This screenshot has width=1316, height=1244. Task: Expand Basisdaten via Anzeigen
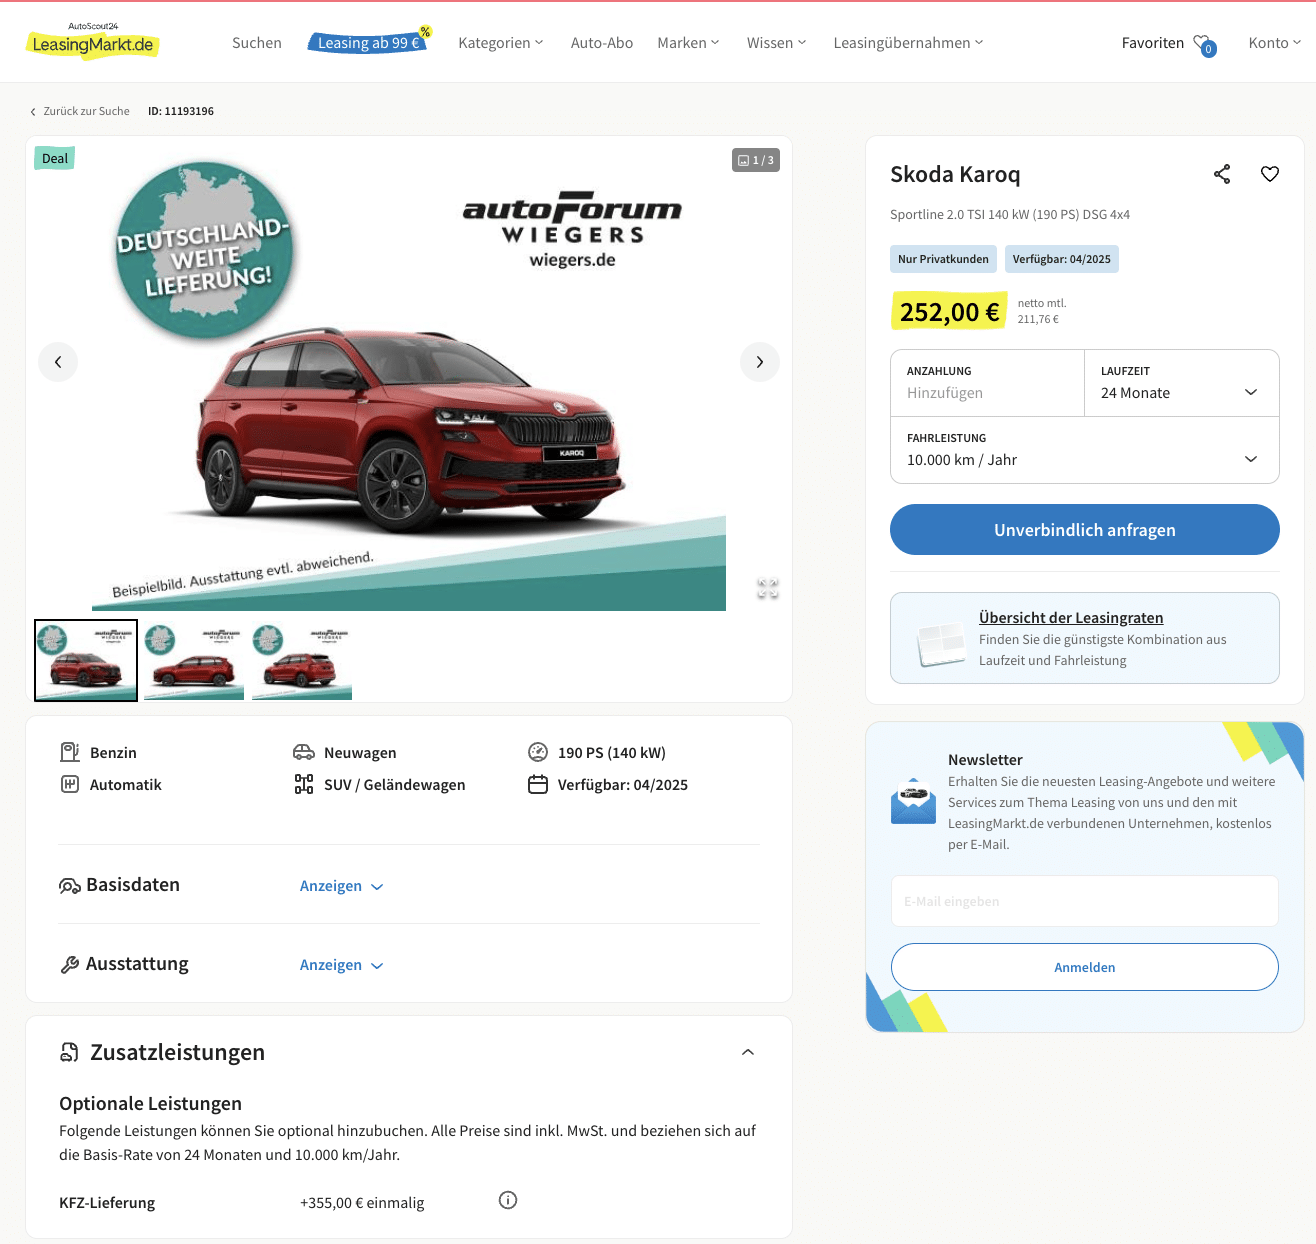click(341, 886)
